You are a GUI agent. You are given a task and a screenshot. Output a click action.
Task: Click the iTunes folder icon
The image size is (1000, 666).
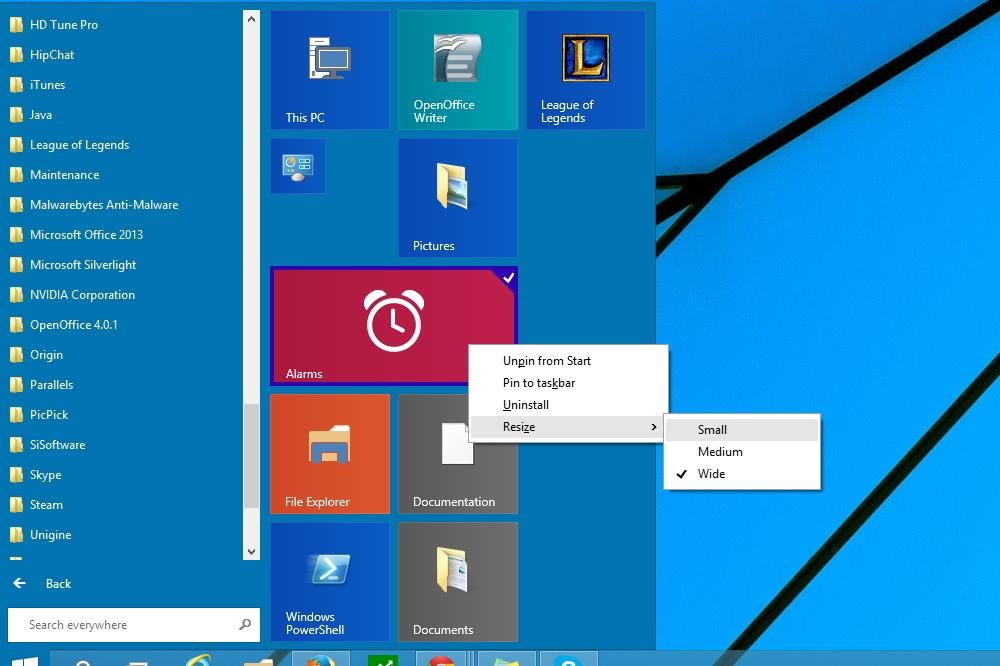point(16,85)
